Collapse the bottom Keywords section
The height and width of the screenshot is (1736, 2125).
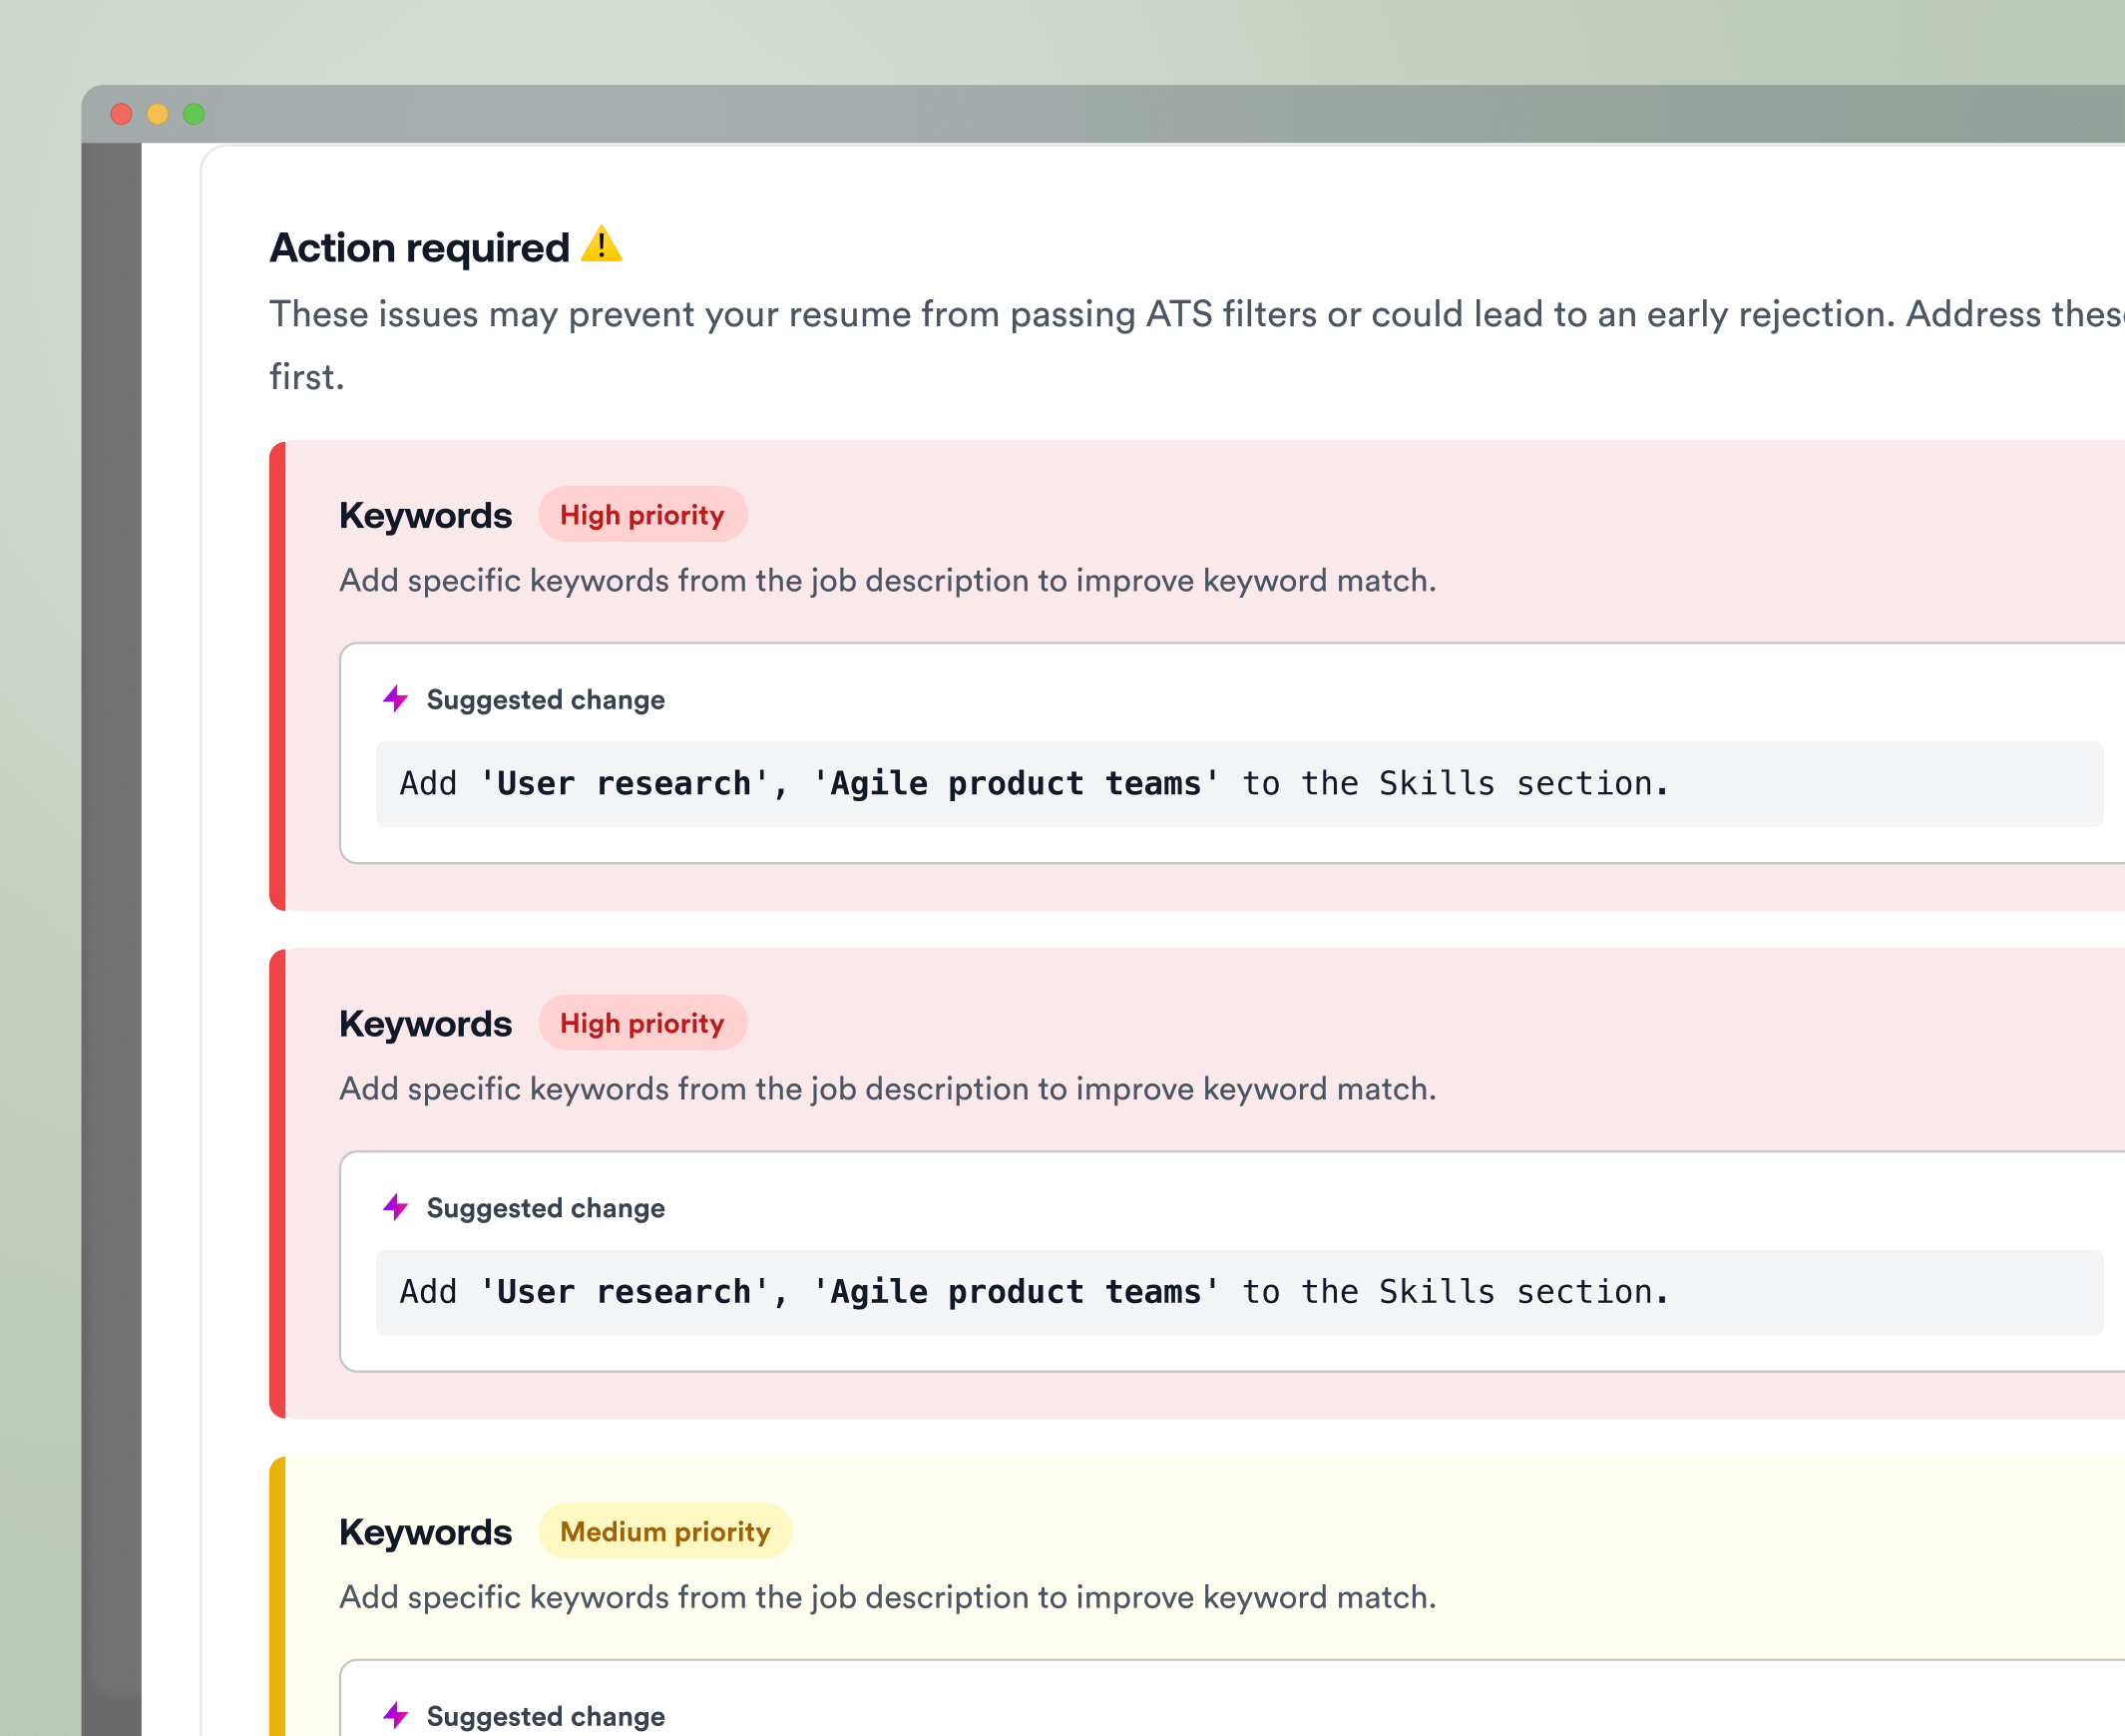tap(426, 1531)
